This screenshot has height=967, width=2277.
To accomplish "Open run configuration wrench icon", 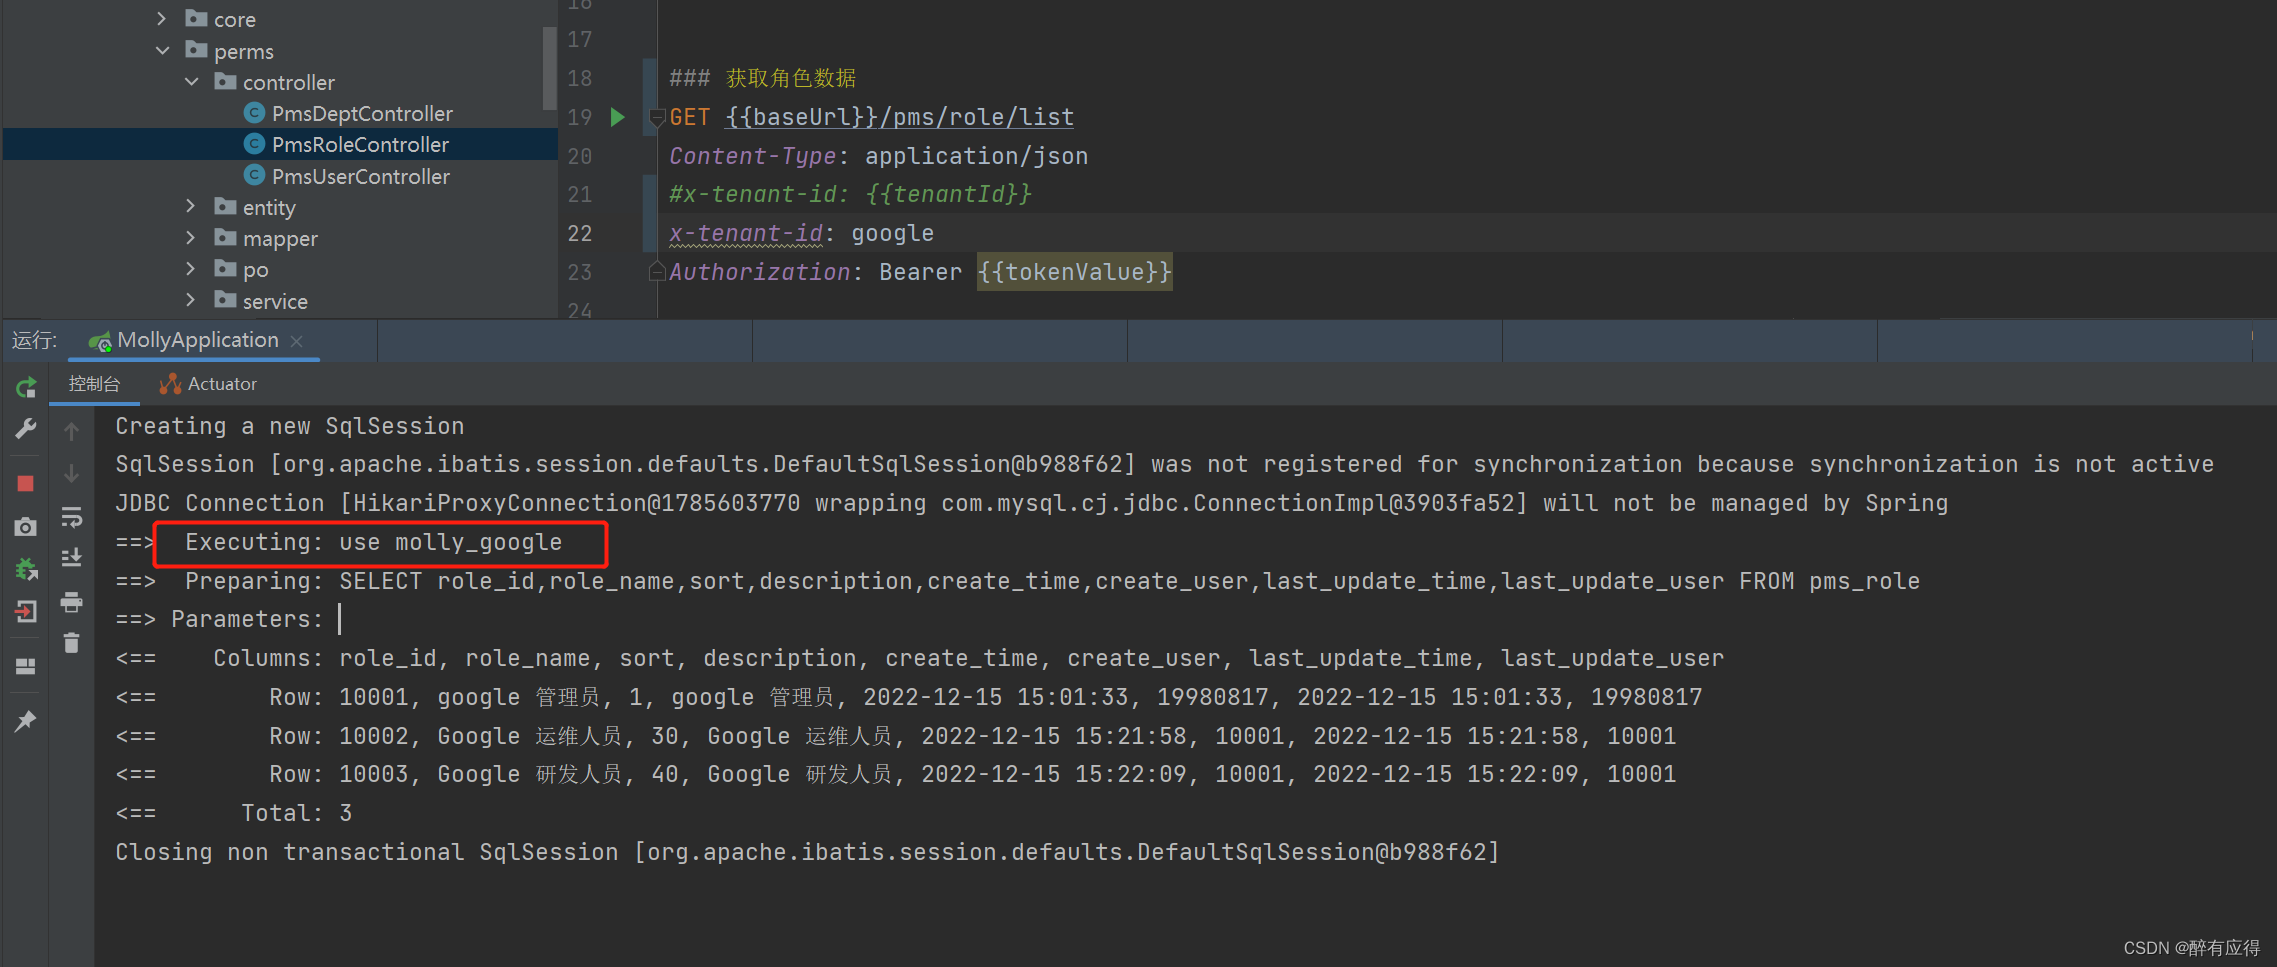I will tap(26, 429).
